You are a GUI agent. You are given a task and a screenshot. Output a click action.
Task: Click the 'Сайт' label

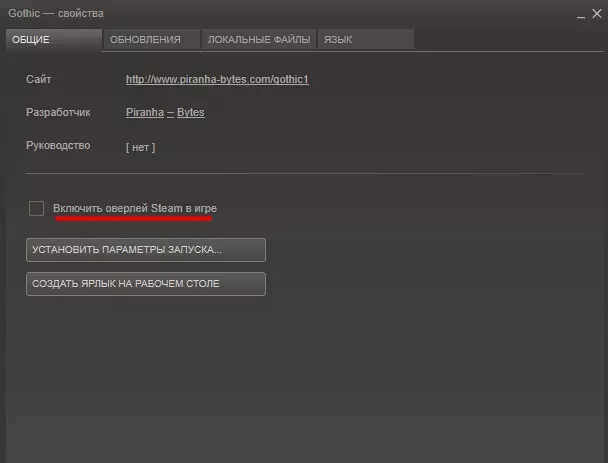click(x=38, y=79)
